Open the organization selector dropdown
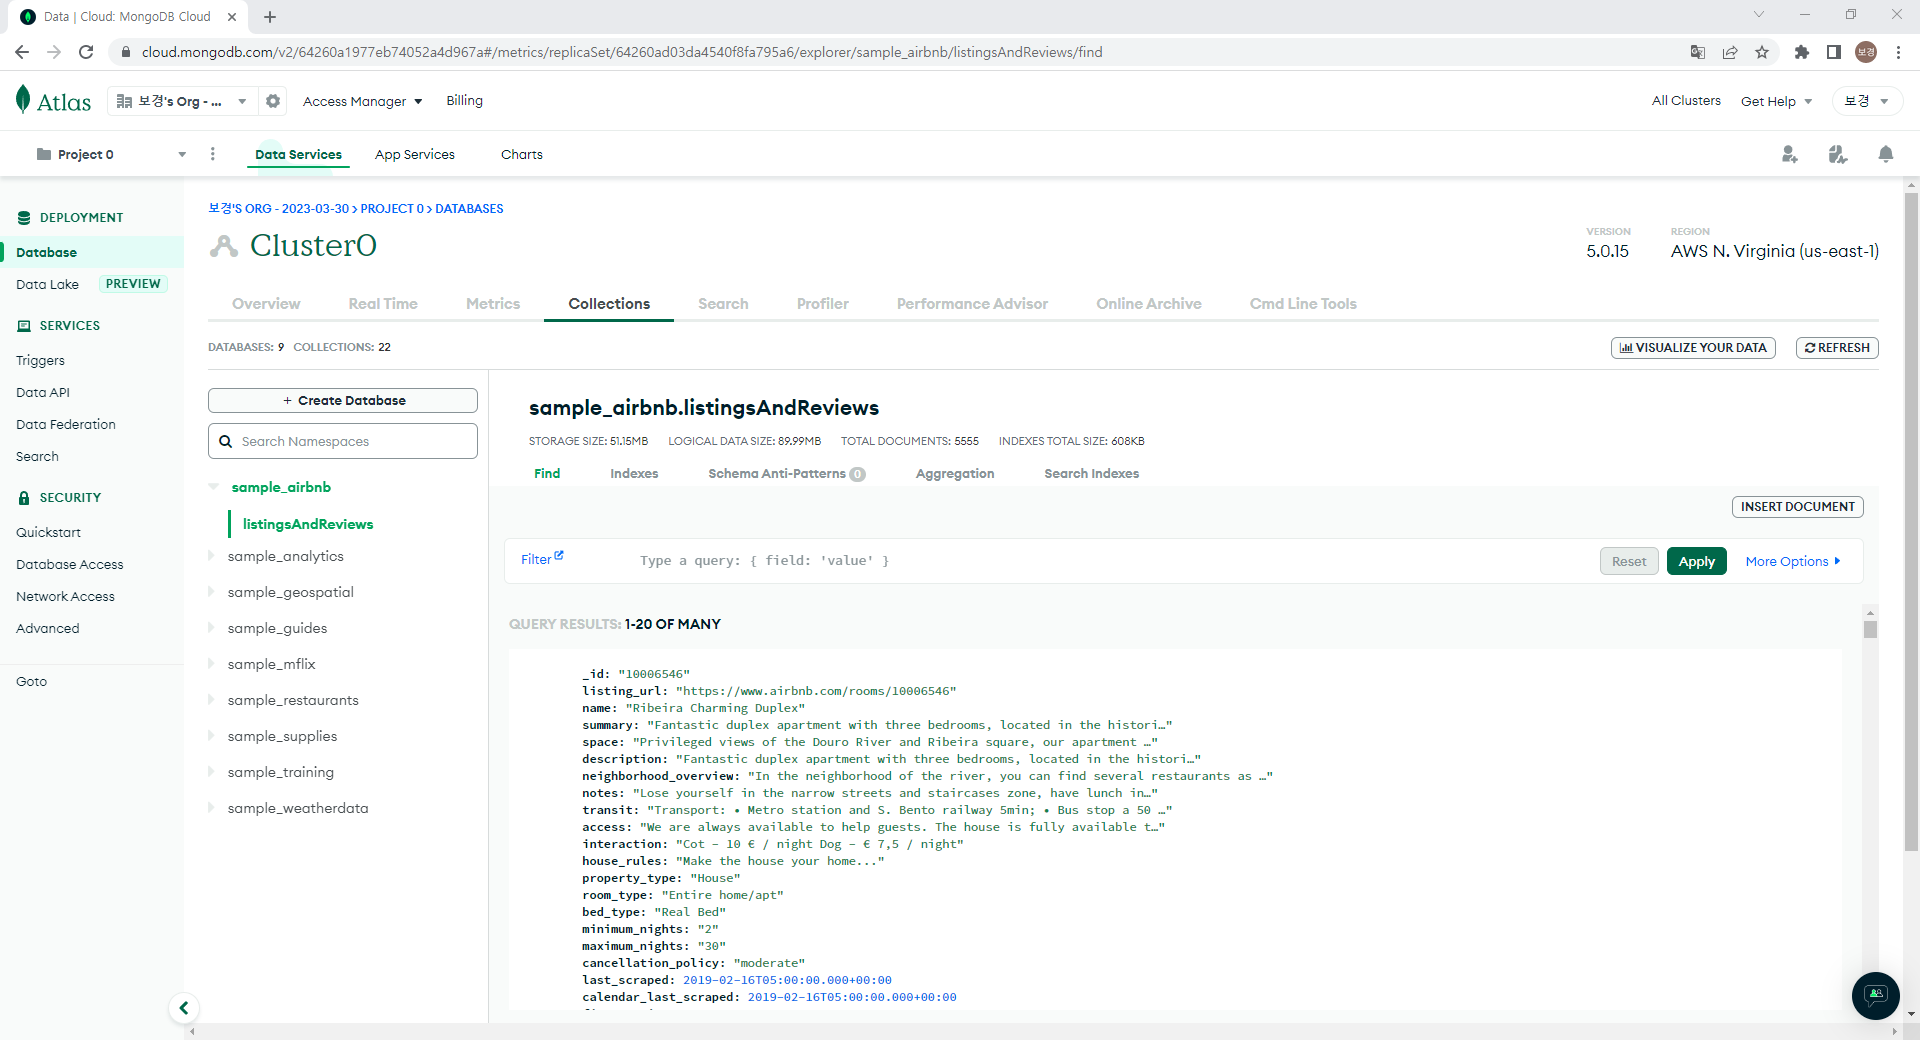 tap(182, 101)
